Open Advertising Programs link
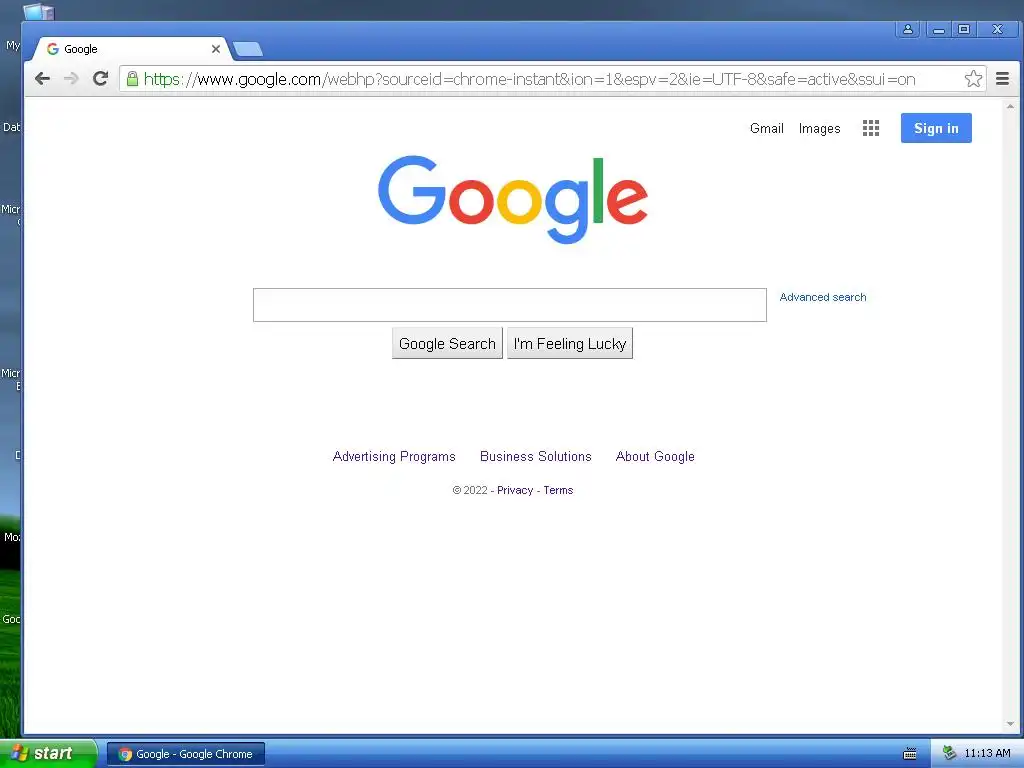Image resolution: width=1024 pixels, height=768 pixels. (394, 456)
